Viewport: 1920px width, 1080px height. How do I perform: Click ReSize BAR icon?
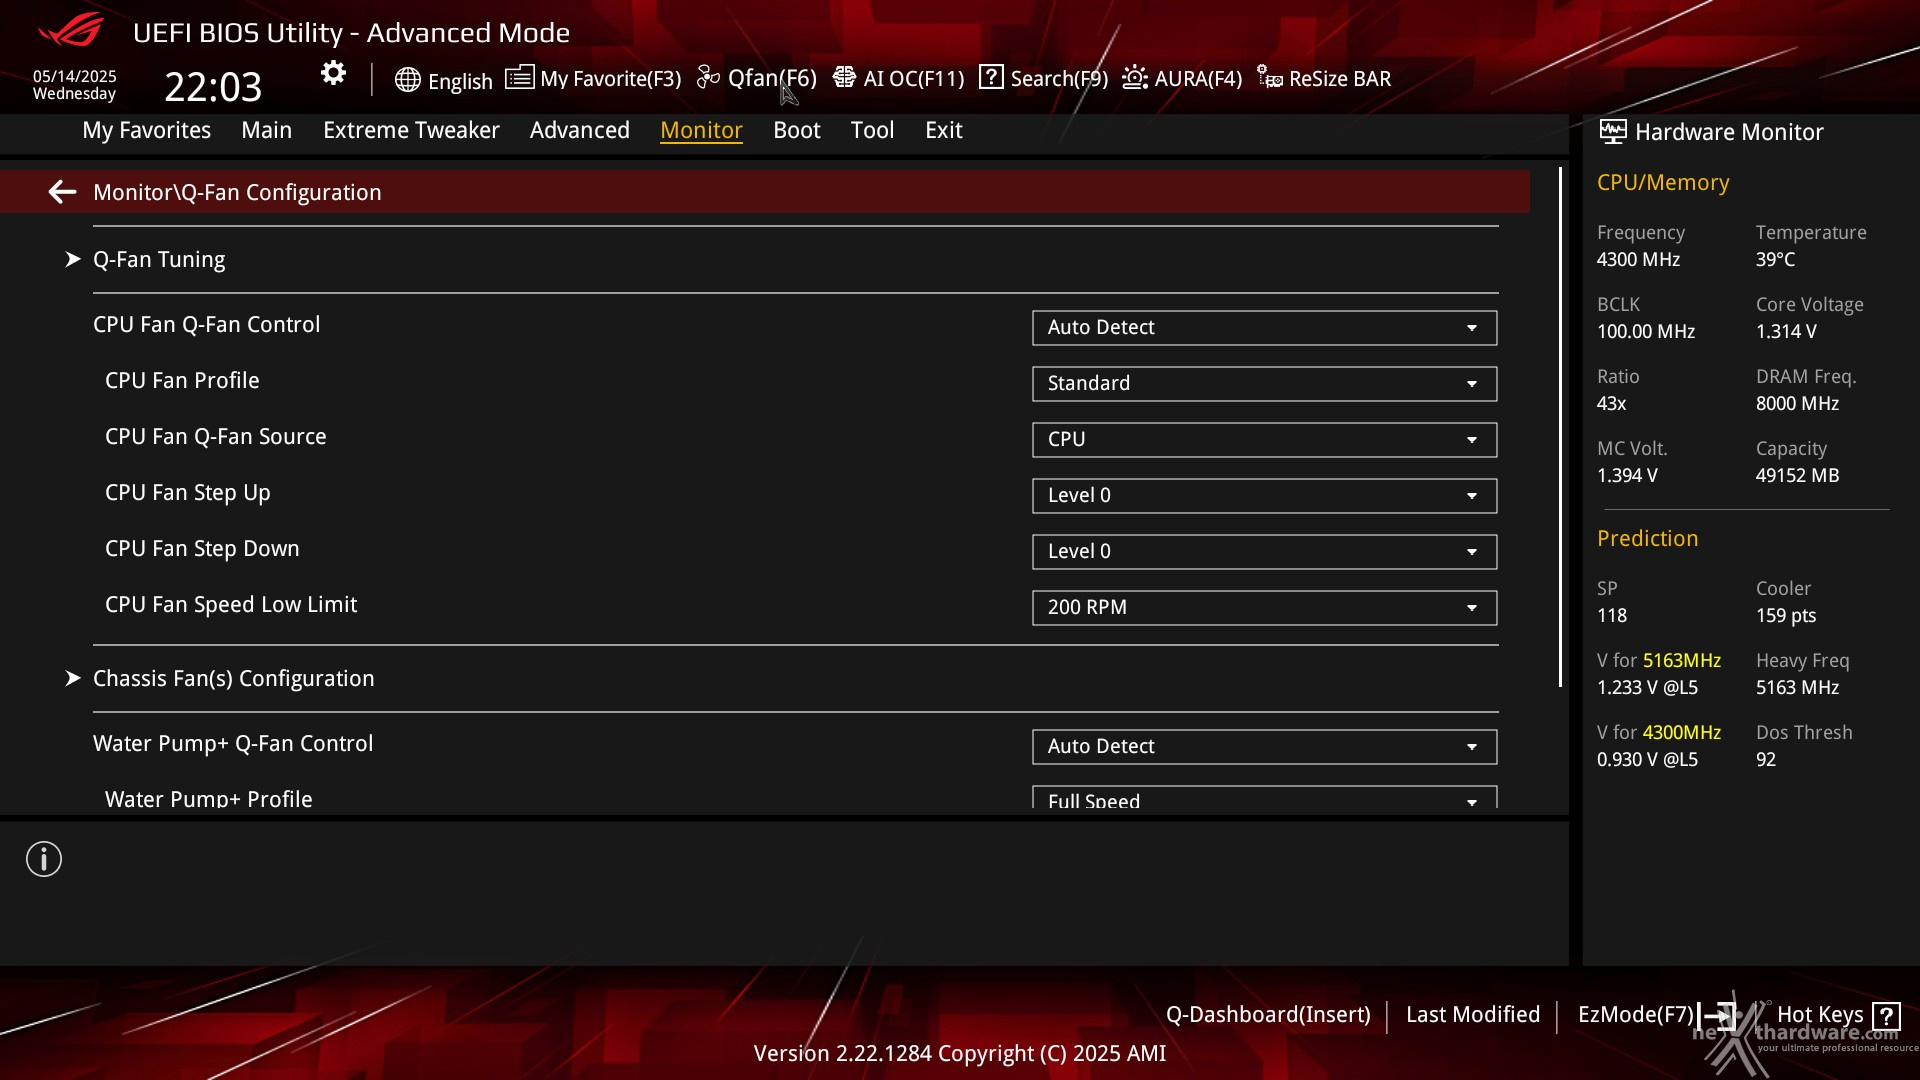(1270, 77)
